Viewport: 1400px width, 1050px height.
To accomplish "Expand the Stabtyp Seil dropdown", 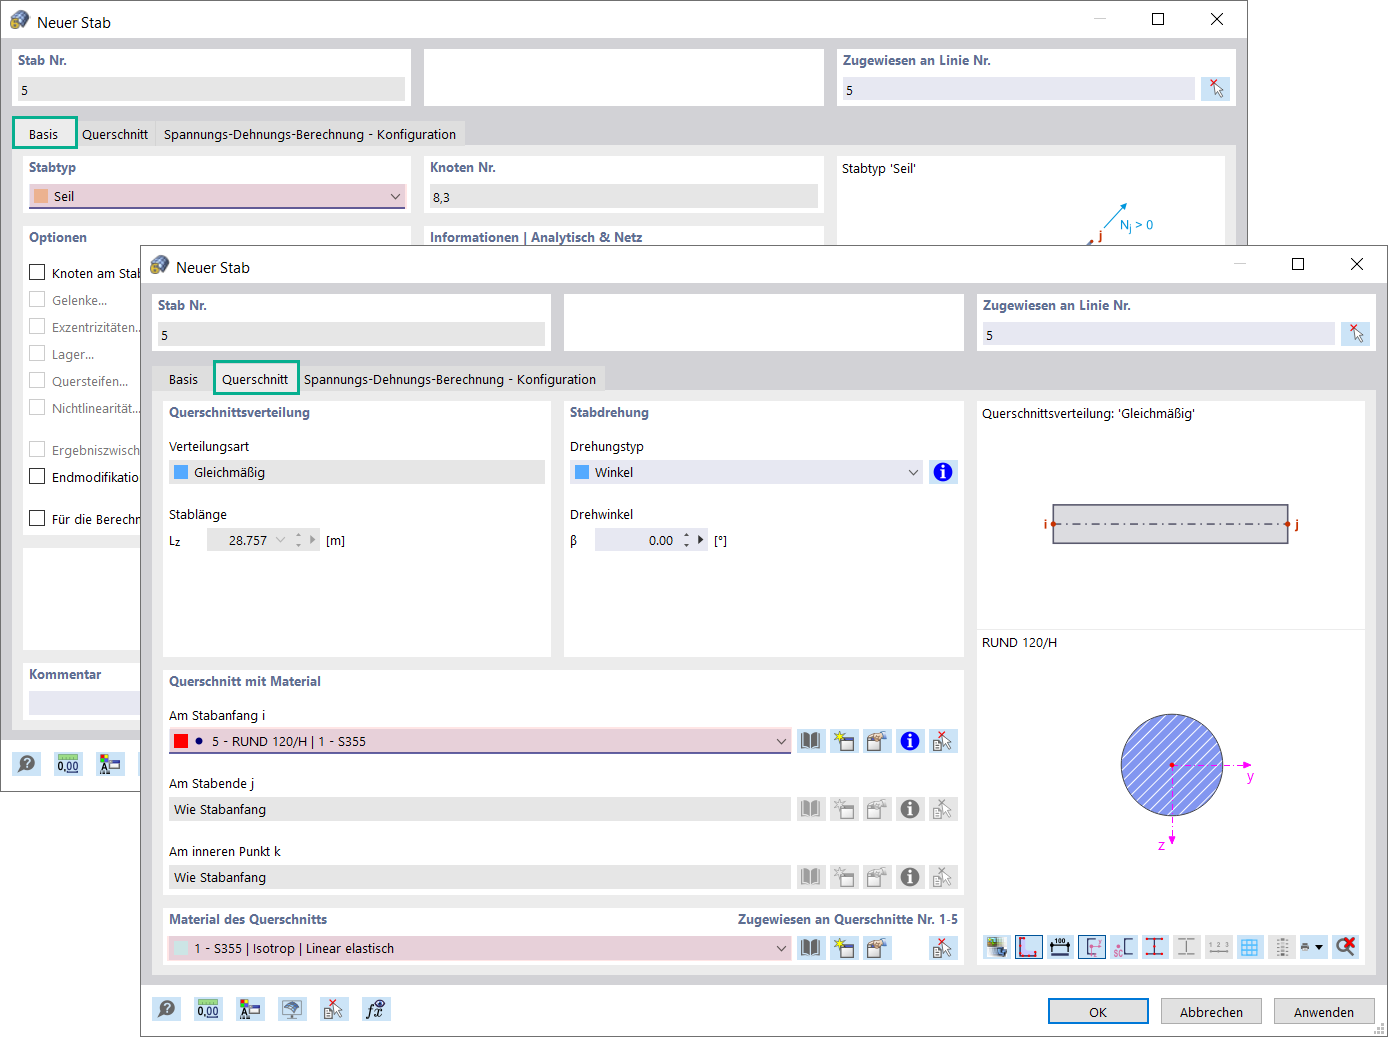I will tap(396, 196).
